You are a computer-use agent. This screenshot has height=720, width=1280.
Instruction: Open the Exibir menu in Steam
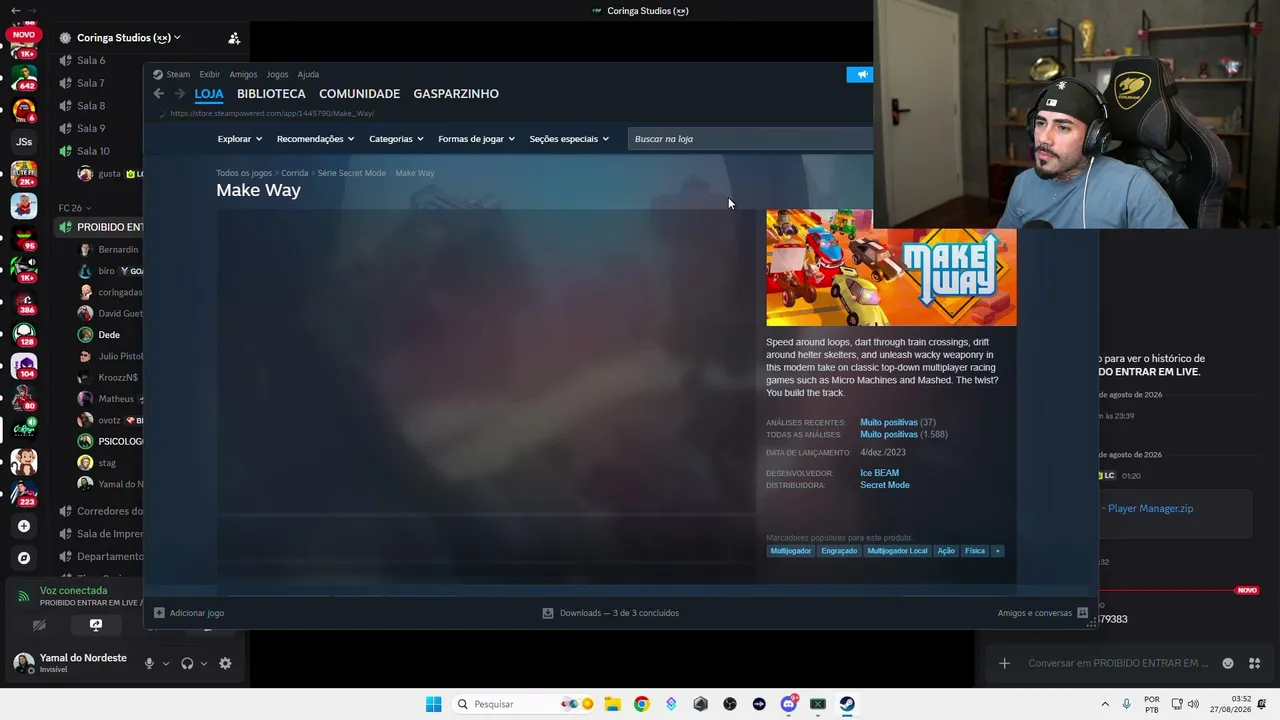coord(209,74)
